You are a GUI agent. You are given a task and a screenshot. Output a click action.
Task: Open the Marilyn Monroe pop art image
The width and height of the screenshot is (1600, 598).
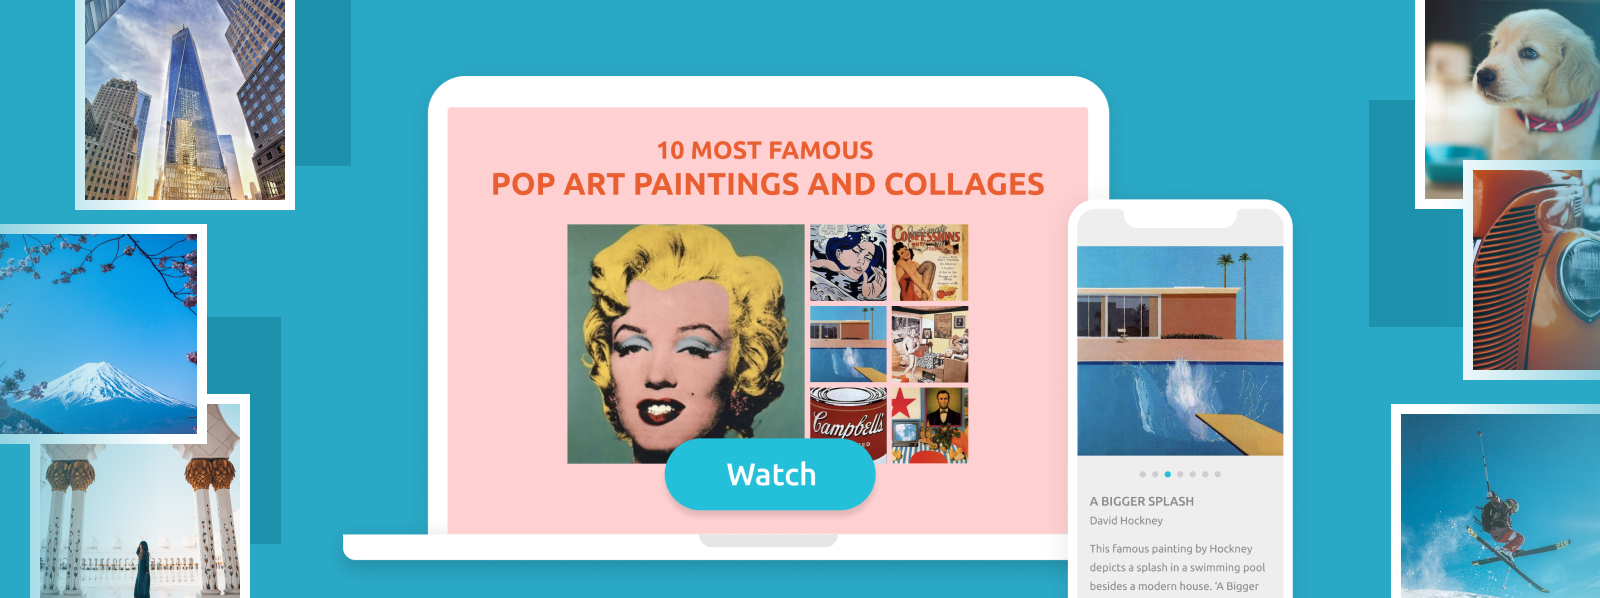click(686, 343)
